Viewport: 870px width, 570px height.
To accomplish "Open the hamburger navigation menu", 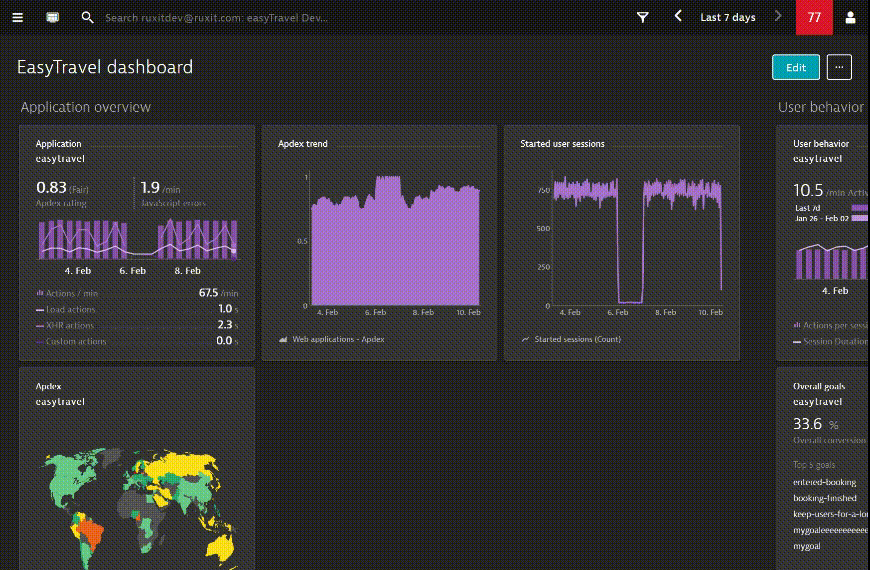I will [x=18, y=17].
